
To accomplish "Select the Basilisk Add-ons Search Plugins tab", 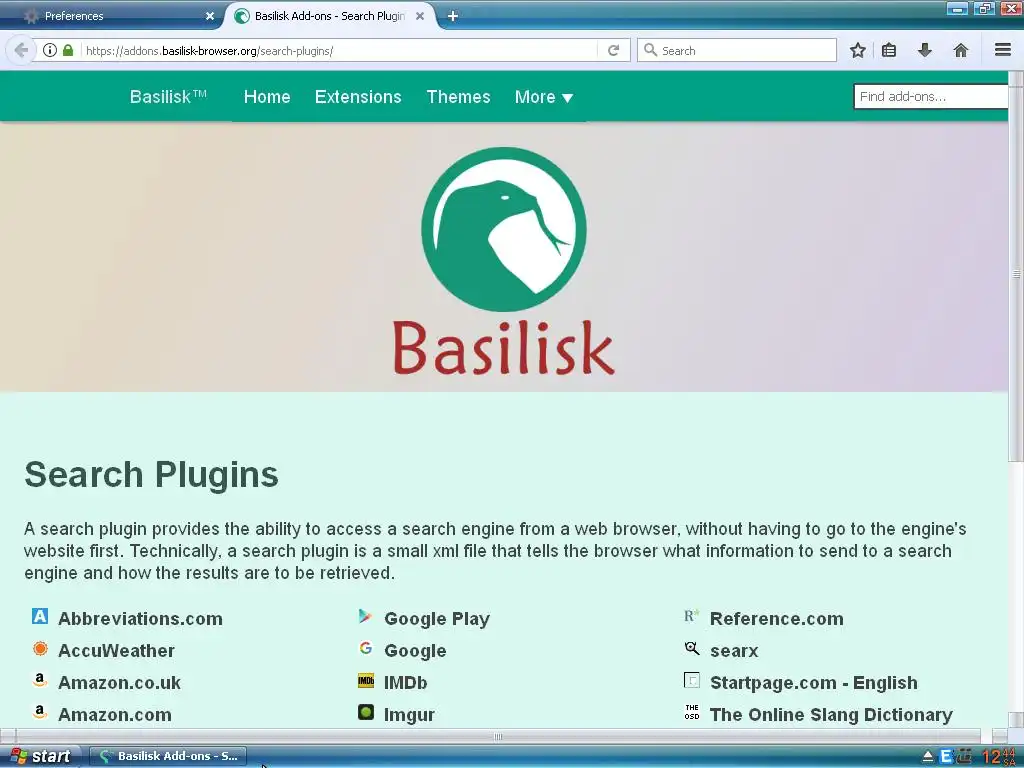I will 330,16.
